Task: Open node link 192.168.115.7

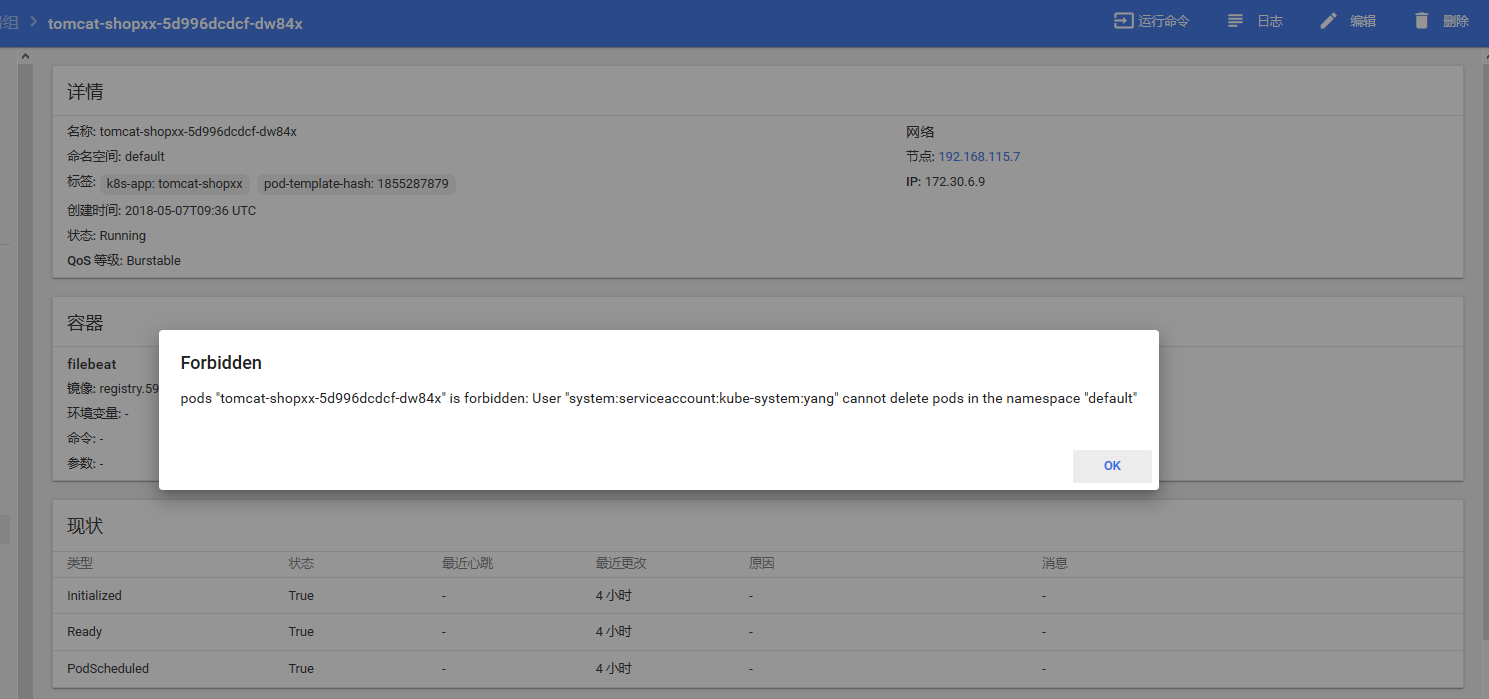Action: click(979, 157)
